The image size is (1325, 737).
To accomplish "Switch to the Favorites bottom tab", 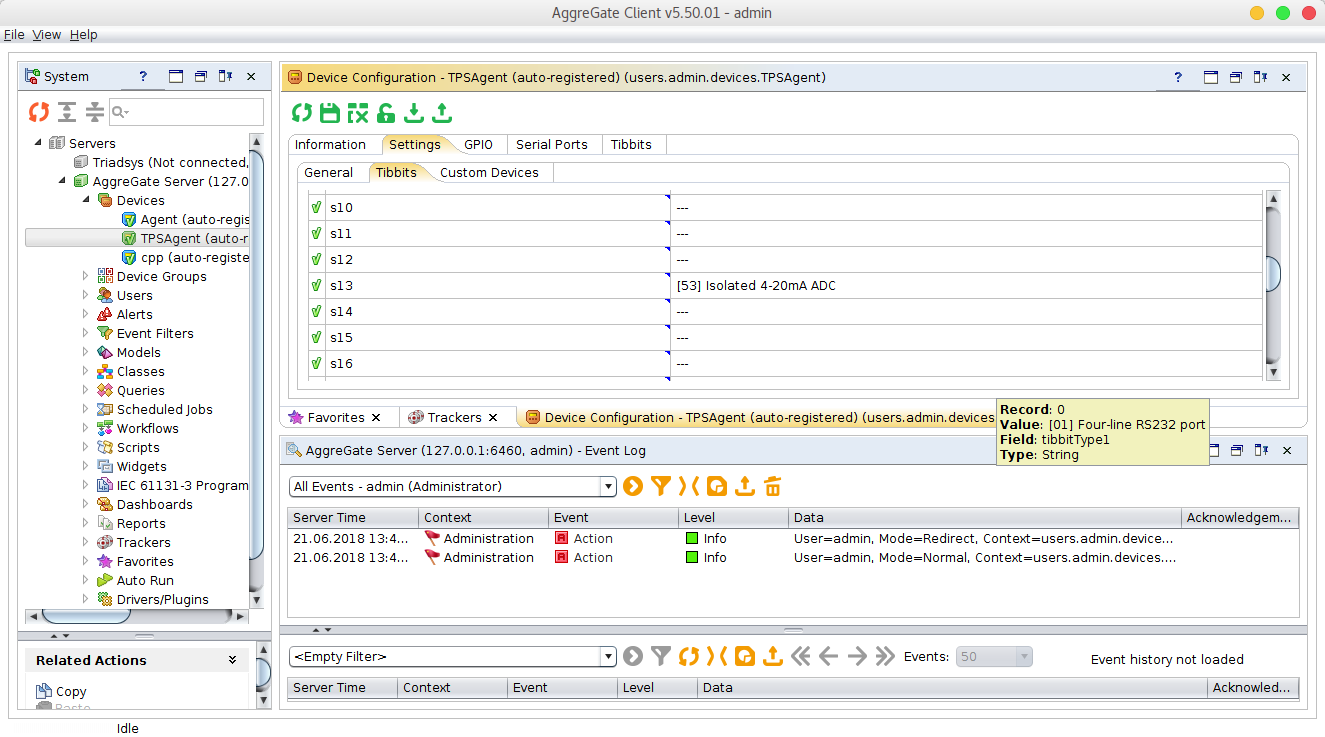I will tap(336, 417).
